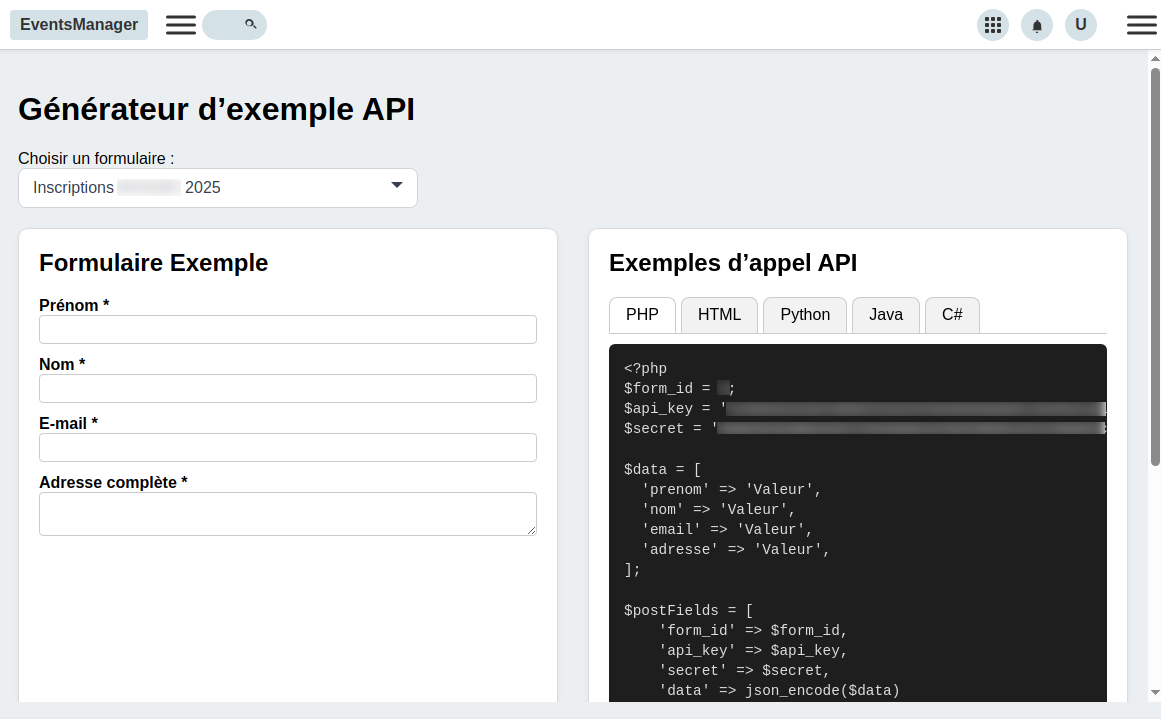Click into the E-mail field
Viewport: 1161px width, 719px height.
[x=288, y=448]
